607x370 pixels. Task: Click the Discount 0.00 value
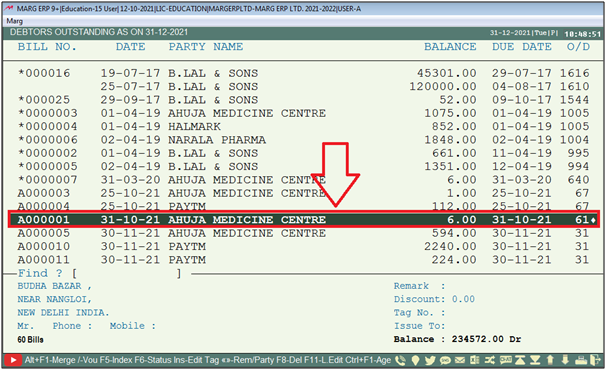(x=463, y=299)
